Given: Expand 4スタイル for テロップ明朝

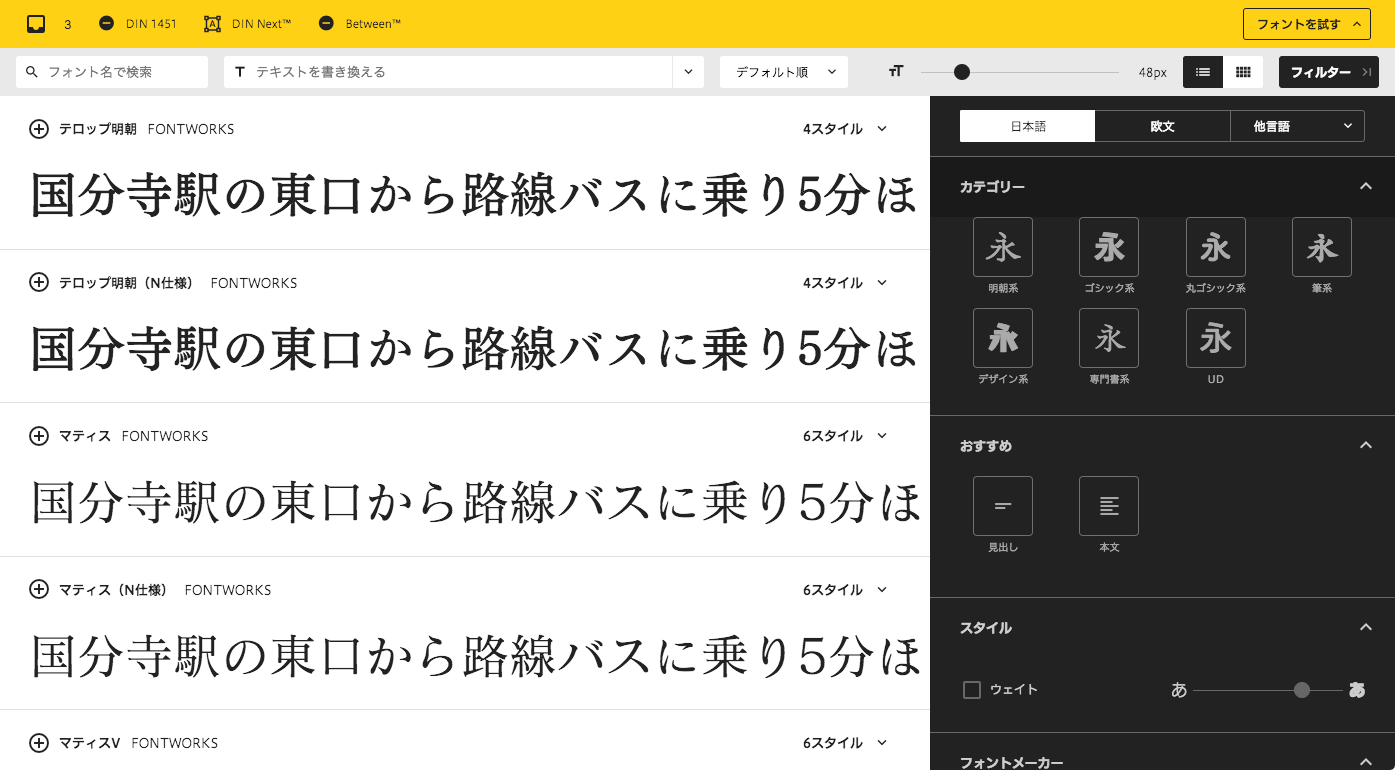Looking at the screenshot, I should click(x=845, y=129).
